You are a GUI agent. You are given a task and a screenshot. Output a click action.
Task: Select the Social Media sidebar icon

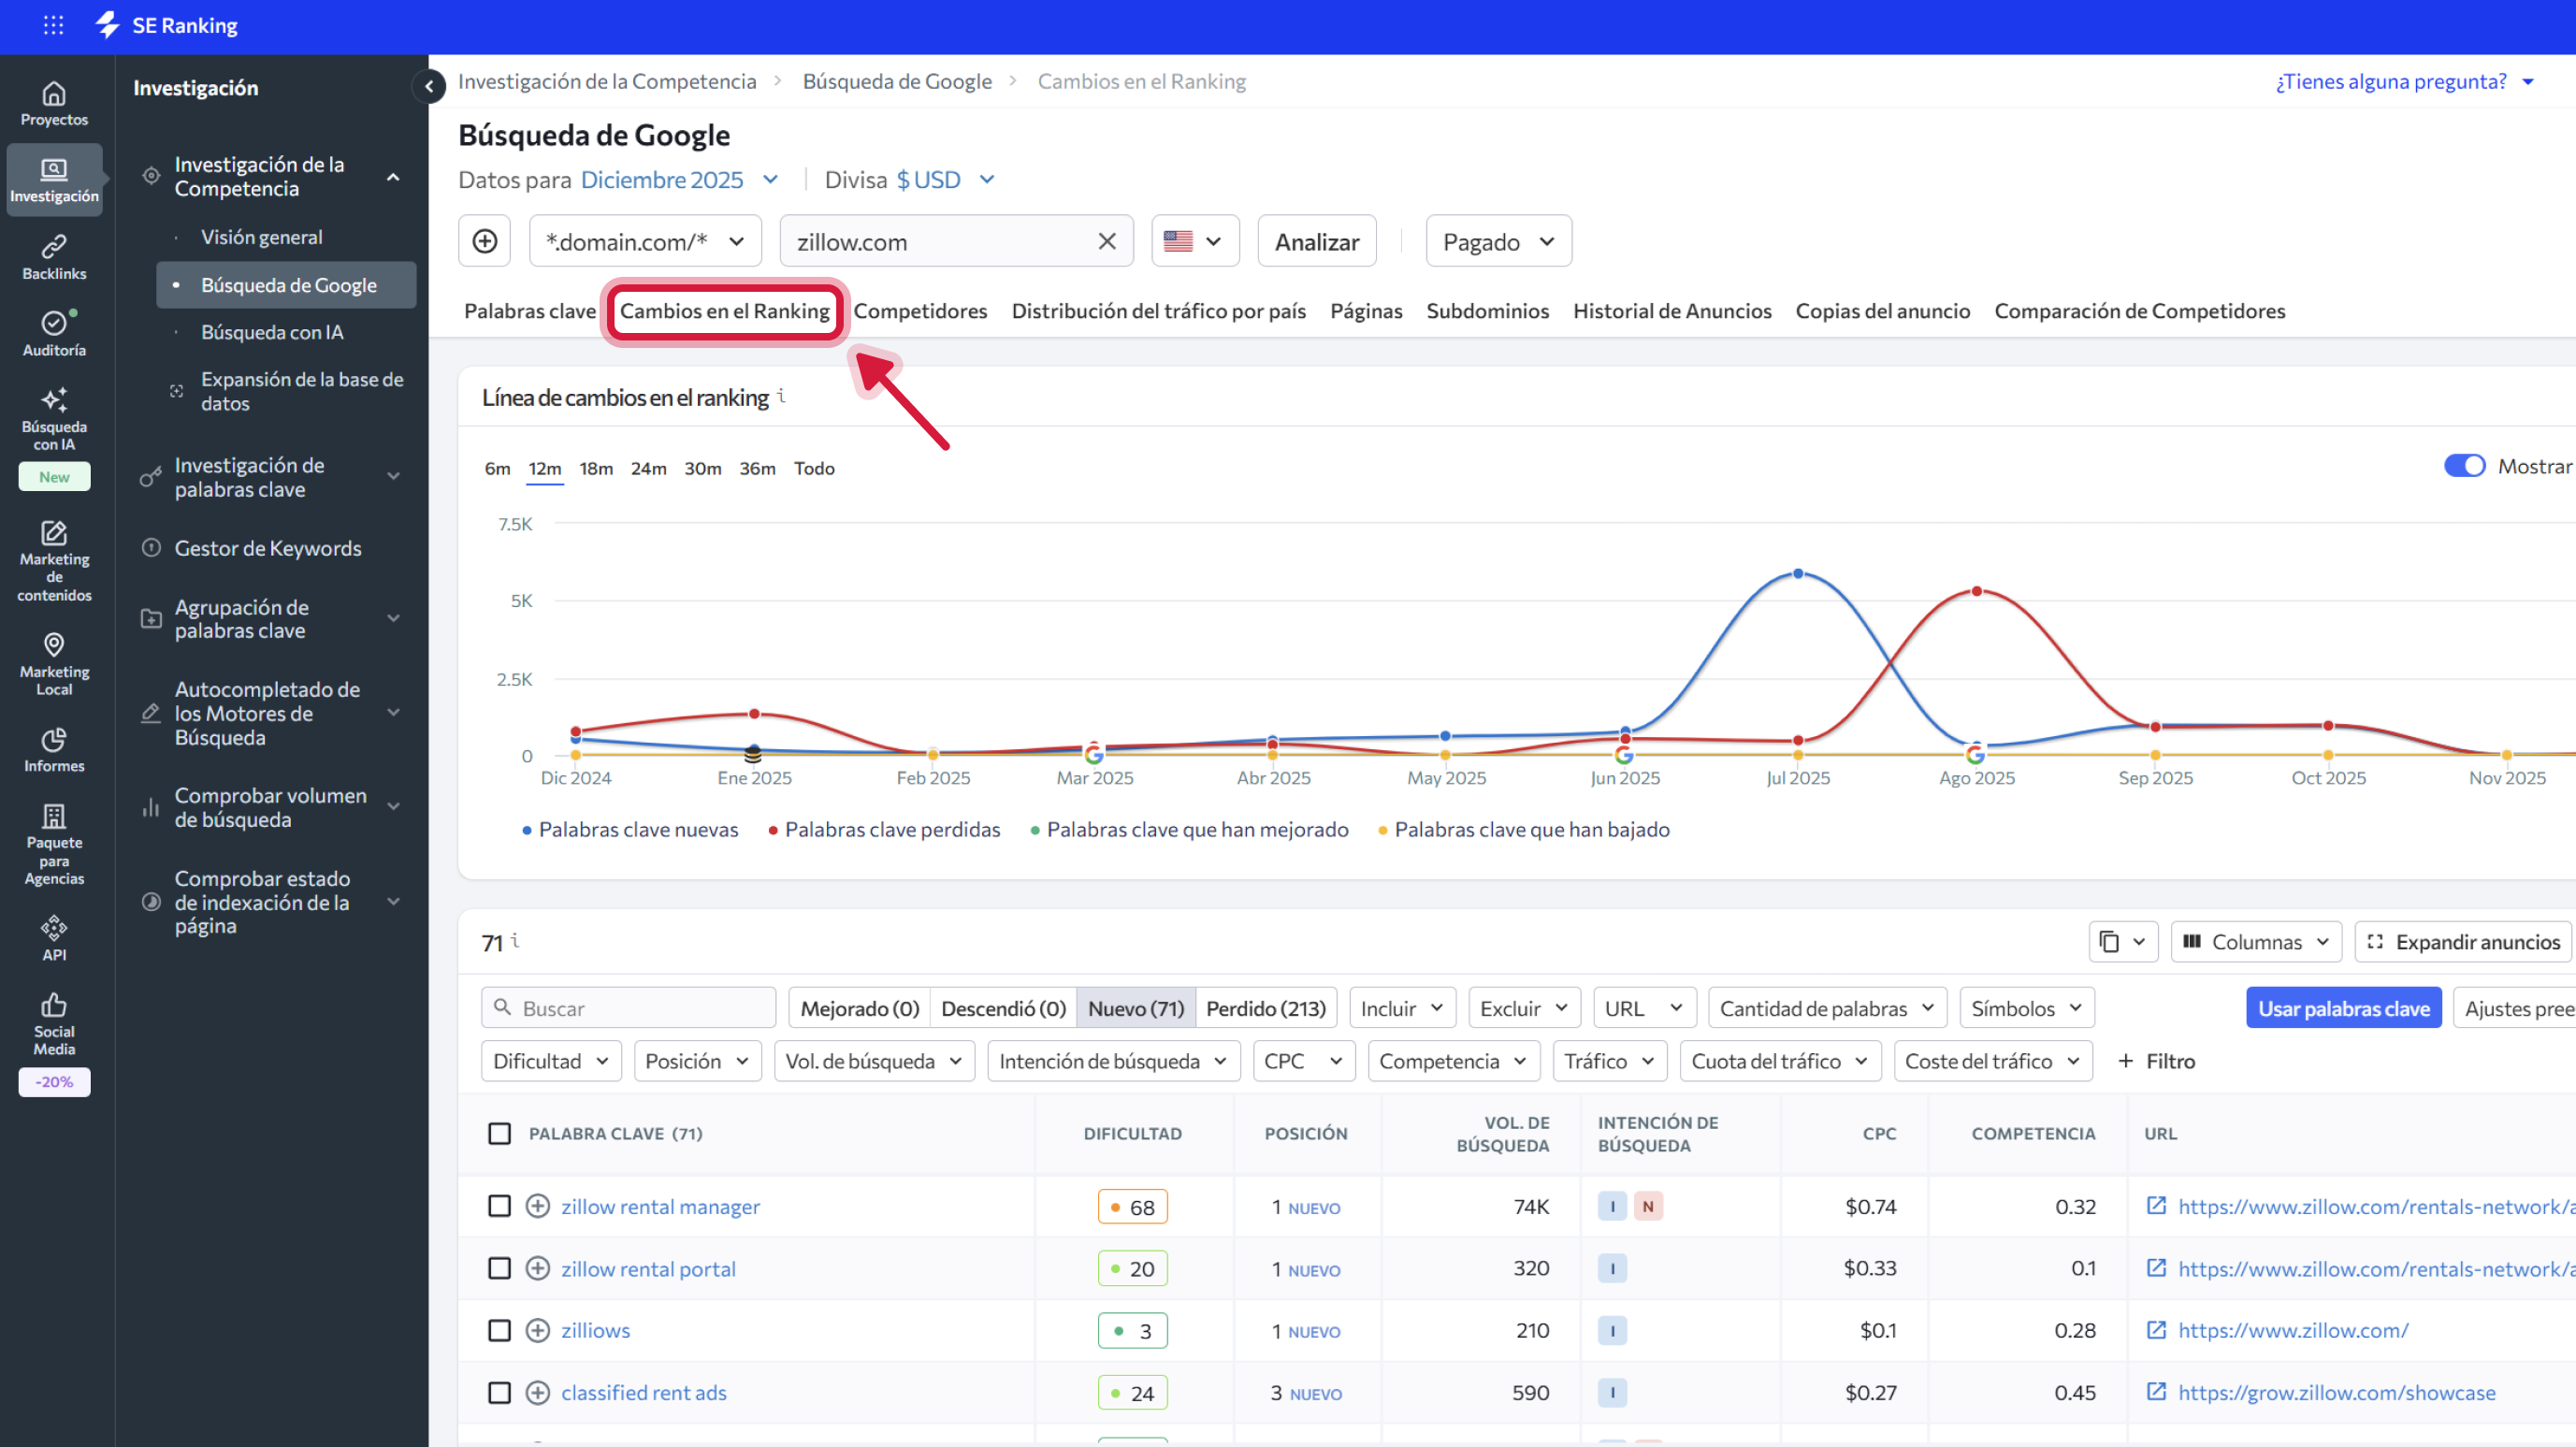click(54, 1018)
